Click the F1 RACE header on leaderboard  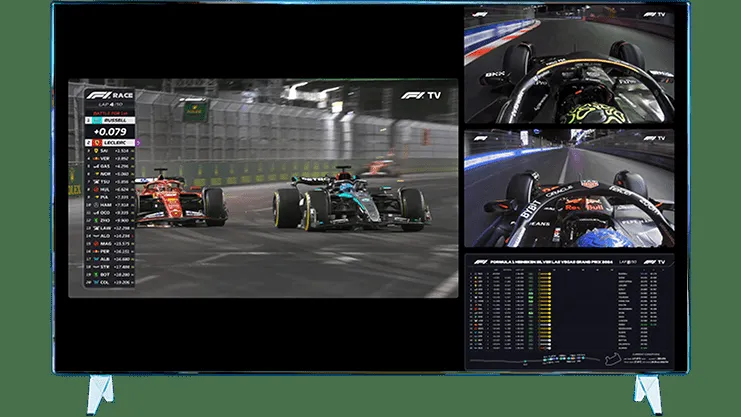pos(110,95)
